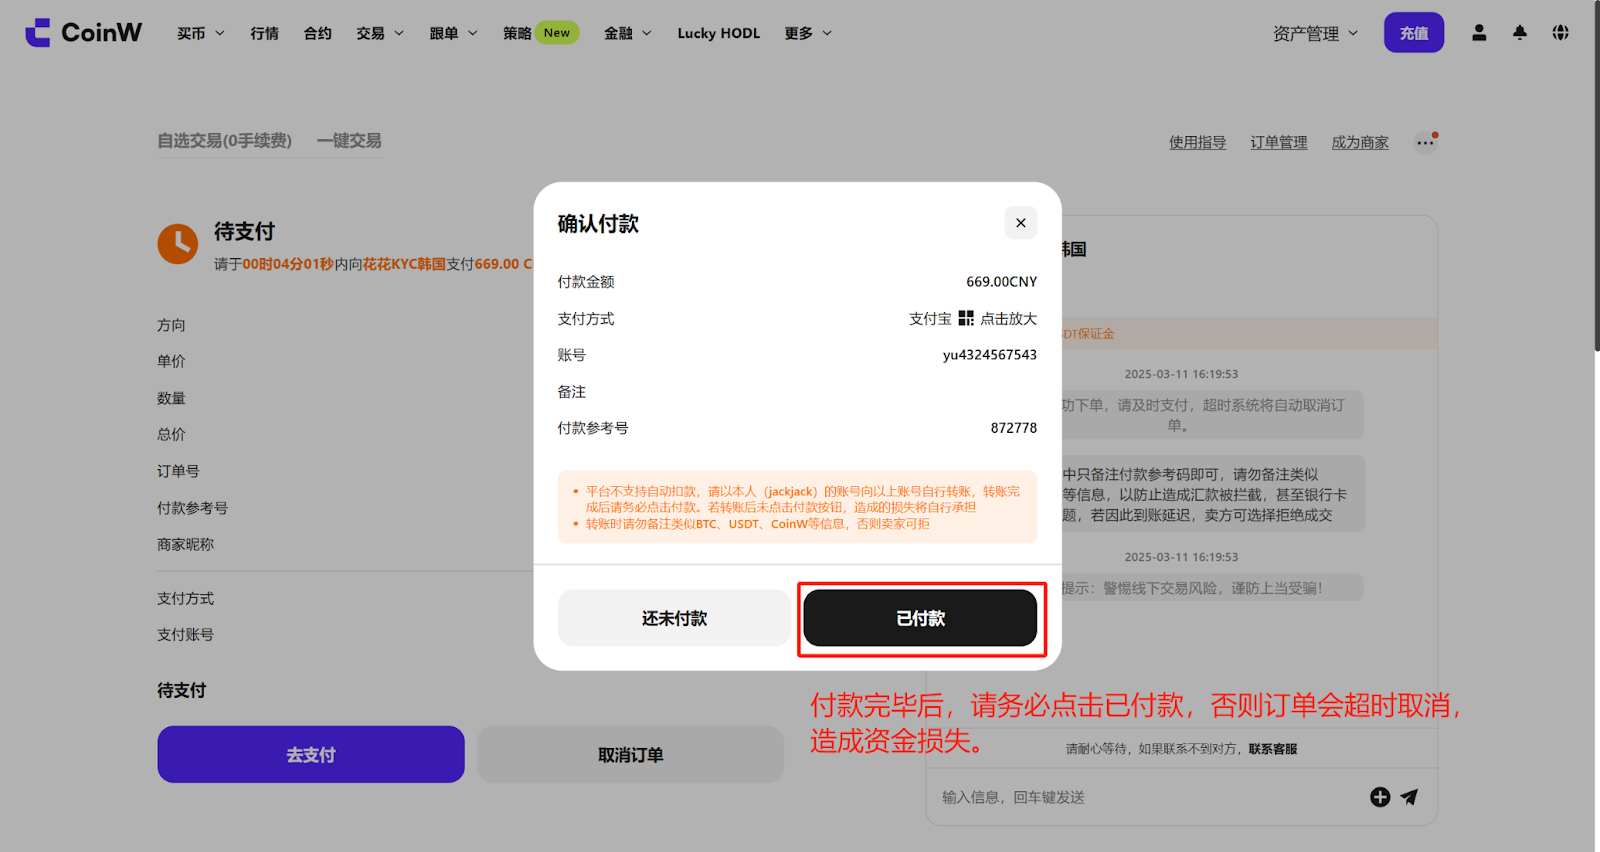Open the 行情 menu item

265,33
